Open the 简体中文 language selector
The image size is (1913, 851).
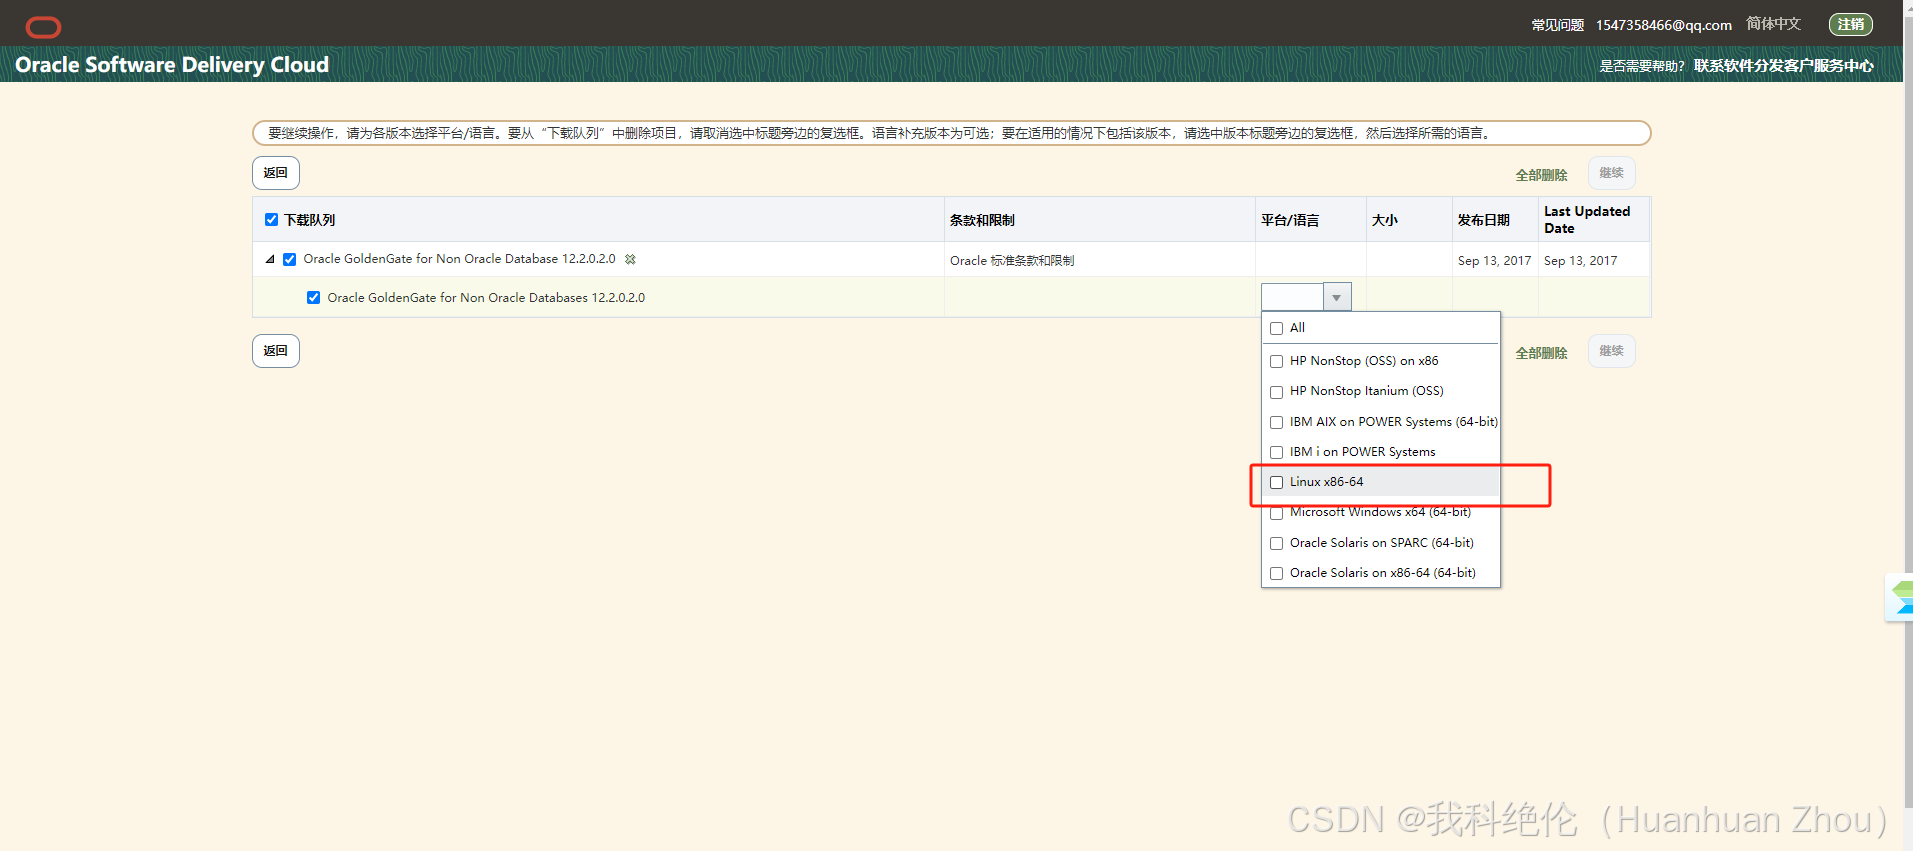[x=1773, y=24]
